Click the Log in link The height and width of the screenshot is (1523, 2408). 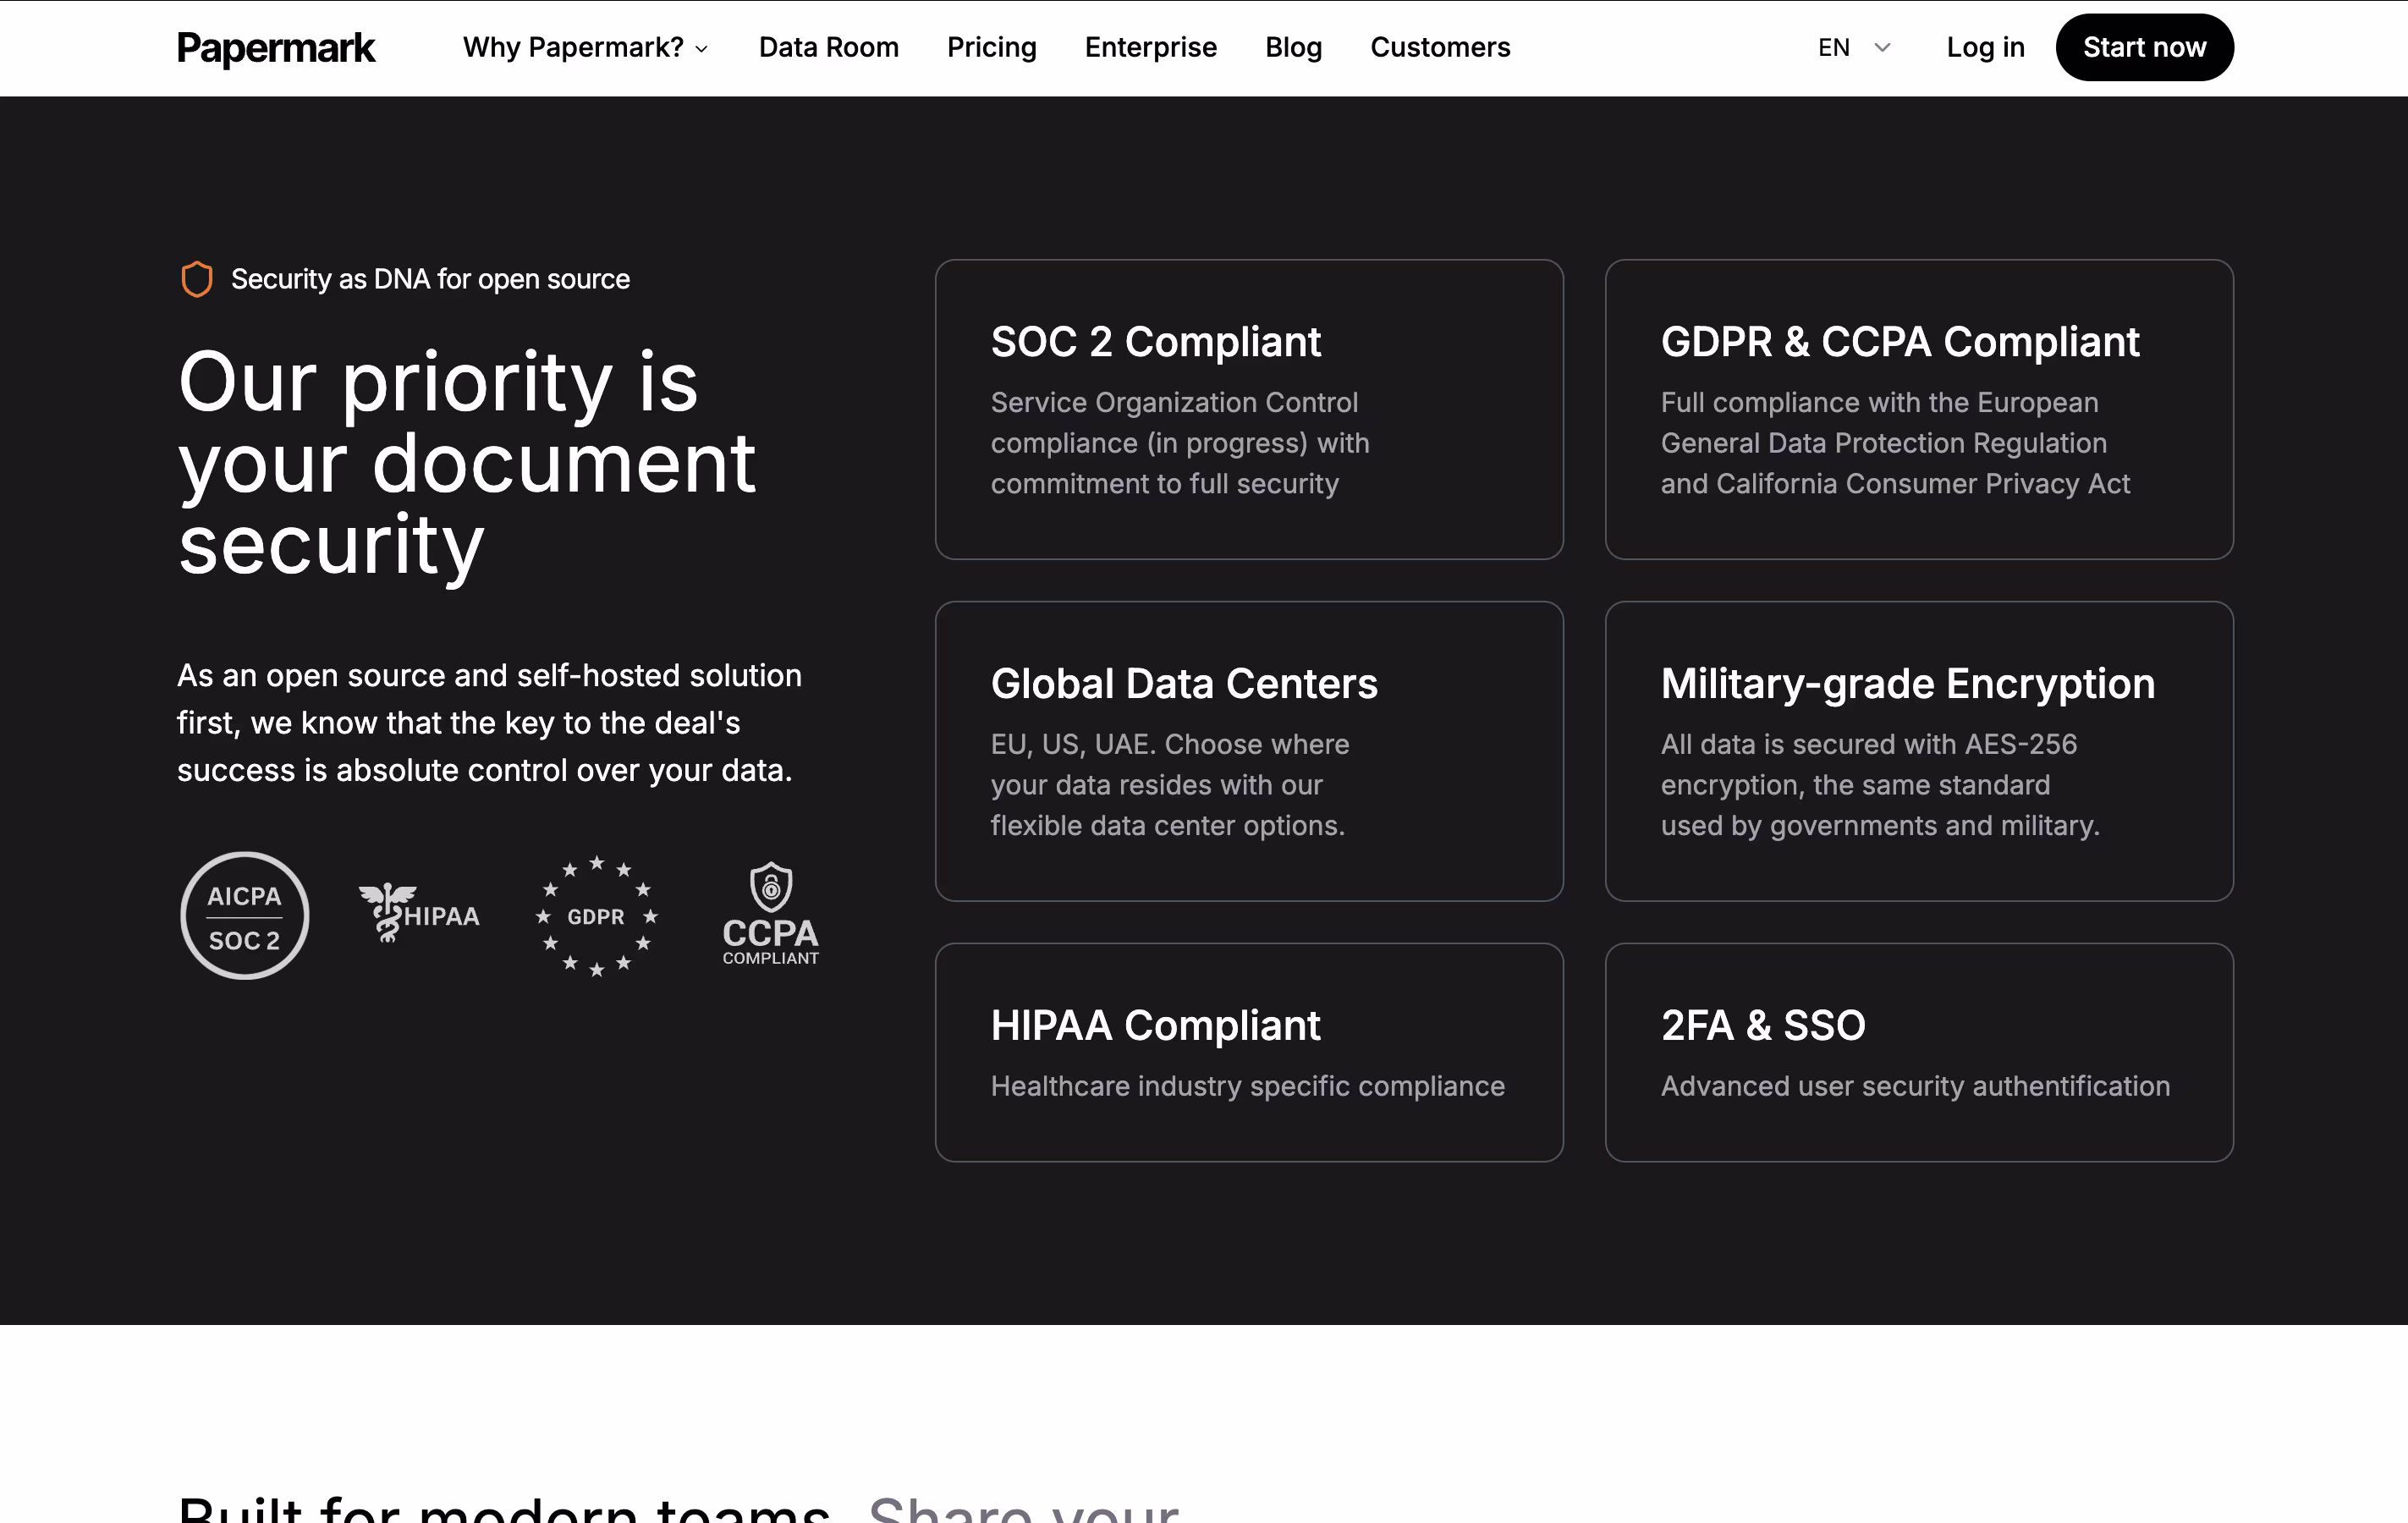click(1985, 47)
